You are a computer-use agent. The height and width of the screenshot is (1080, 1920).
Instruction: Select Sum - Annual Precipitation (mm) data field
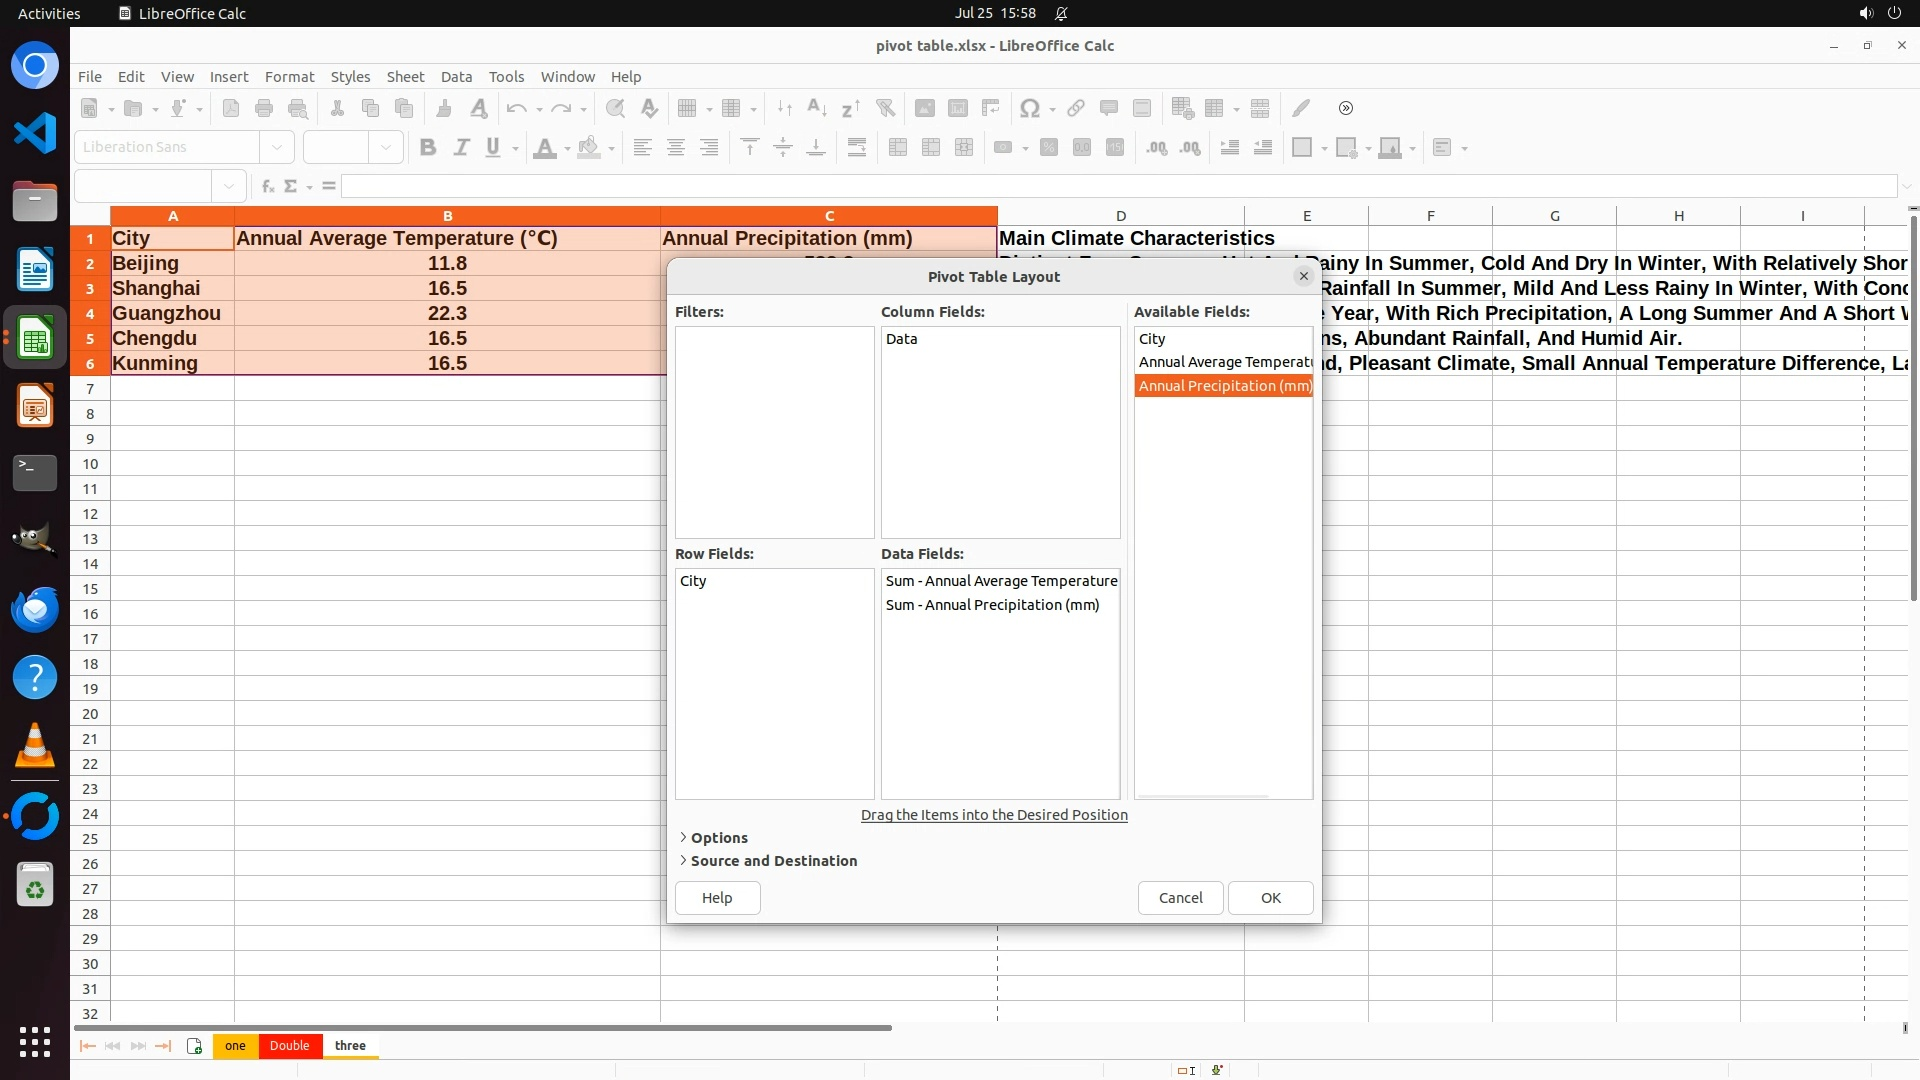pos(992,605)
